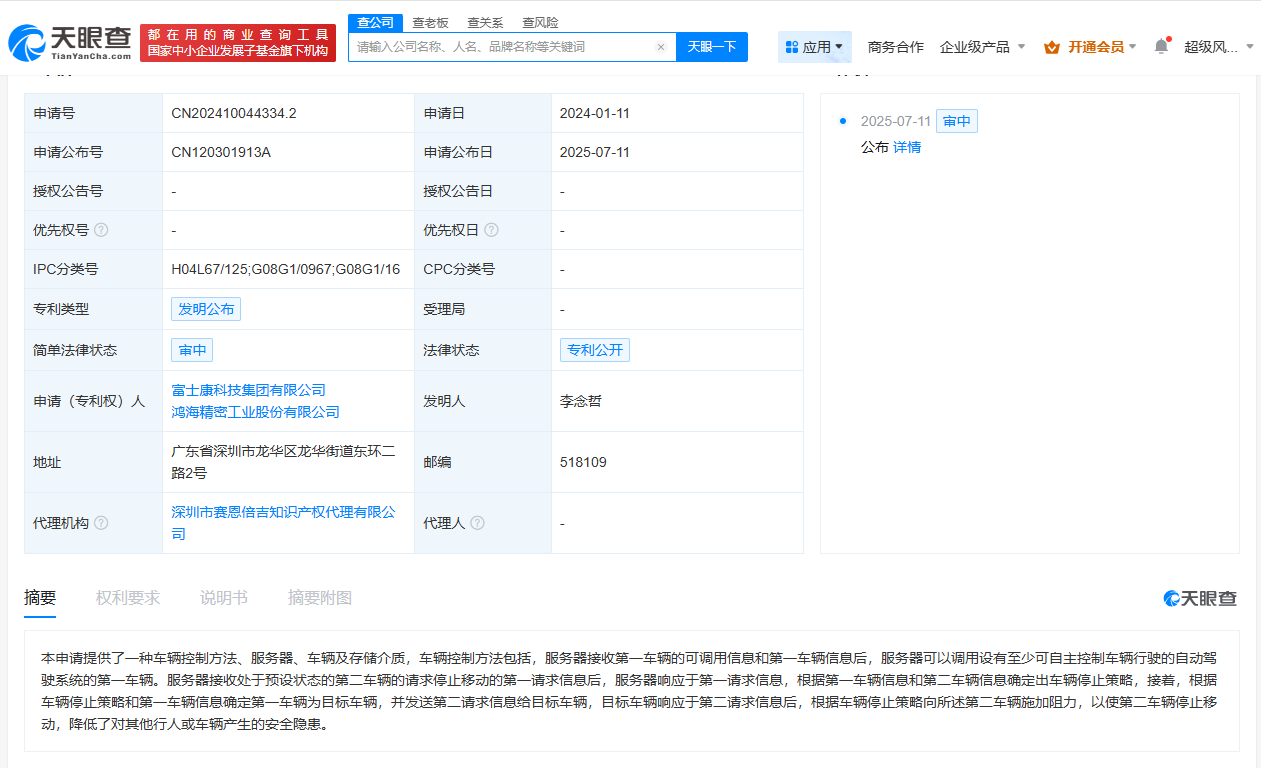Click the help icon next to 优先权号
The image size is (1261, 768).
pos(101,230)
